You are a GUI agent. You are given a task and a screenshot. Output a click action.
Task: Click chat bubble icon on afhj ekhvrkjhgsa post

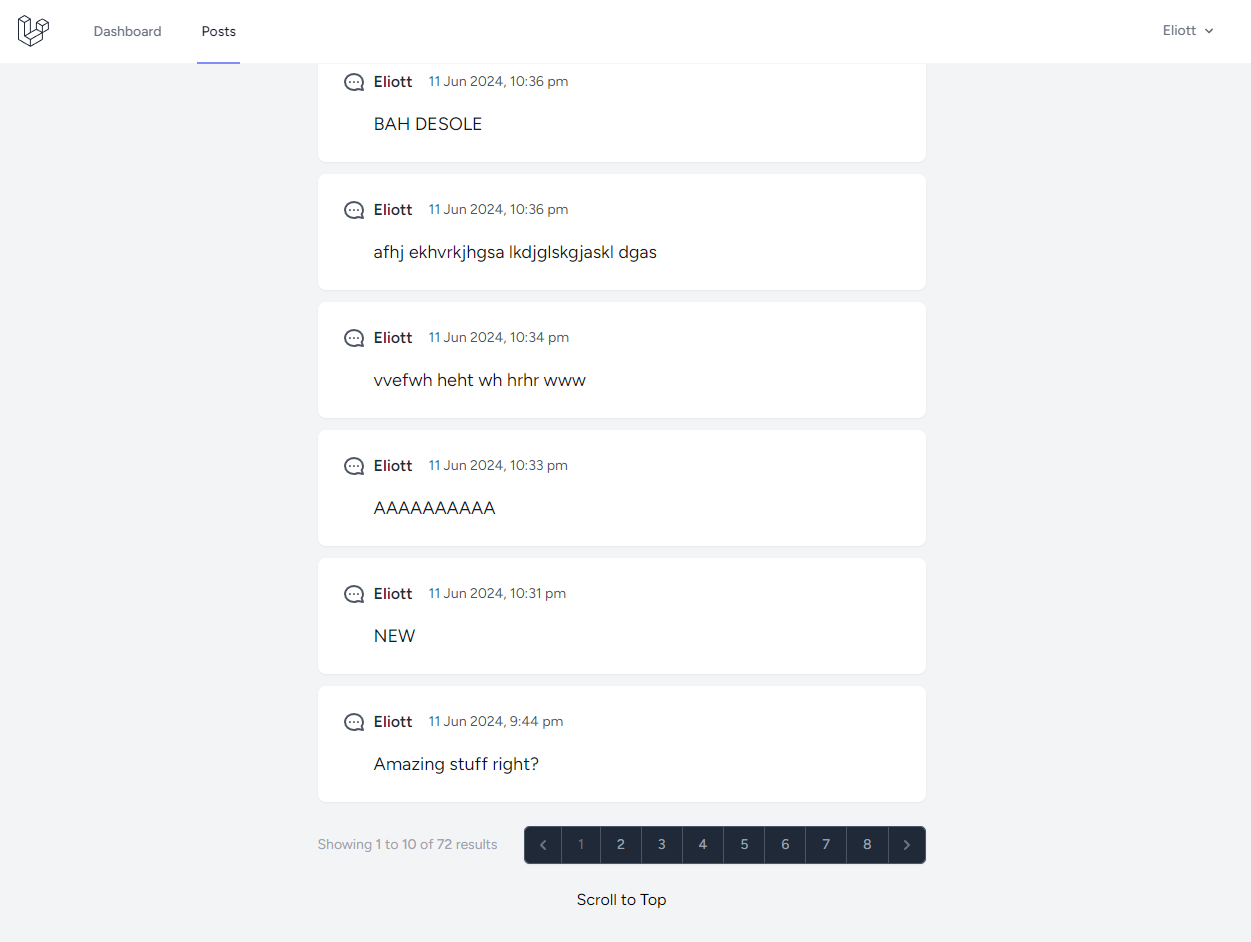coord(354,210)
